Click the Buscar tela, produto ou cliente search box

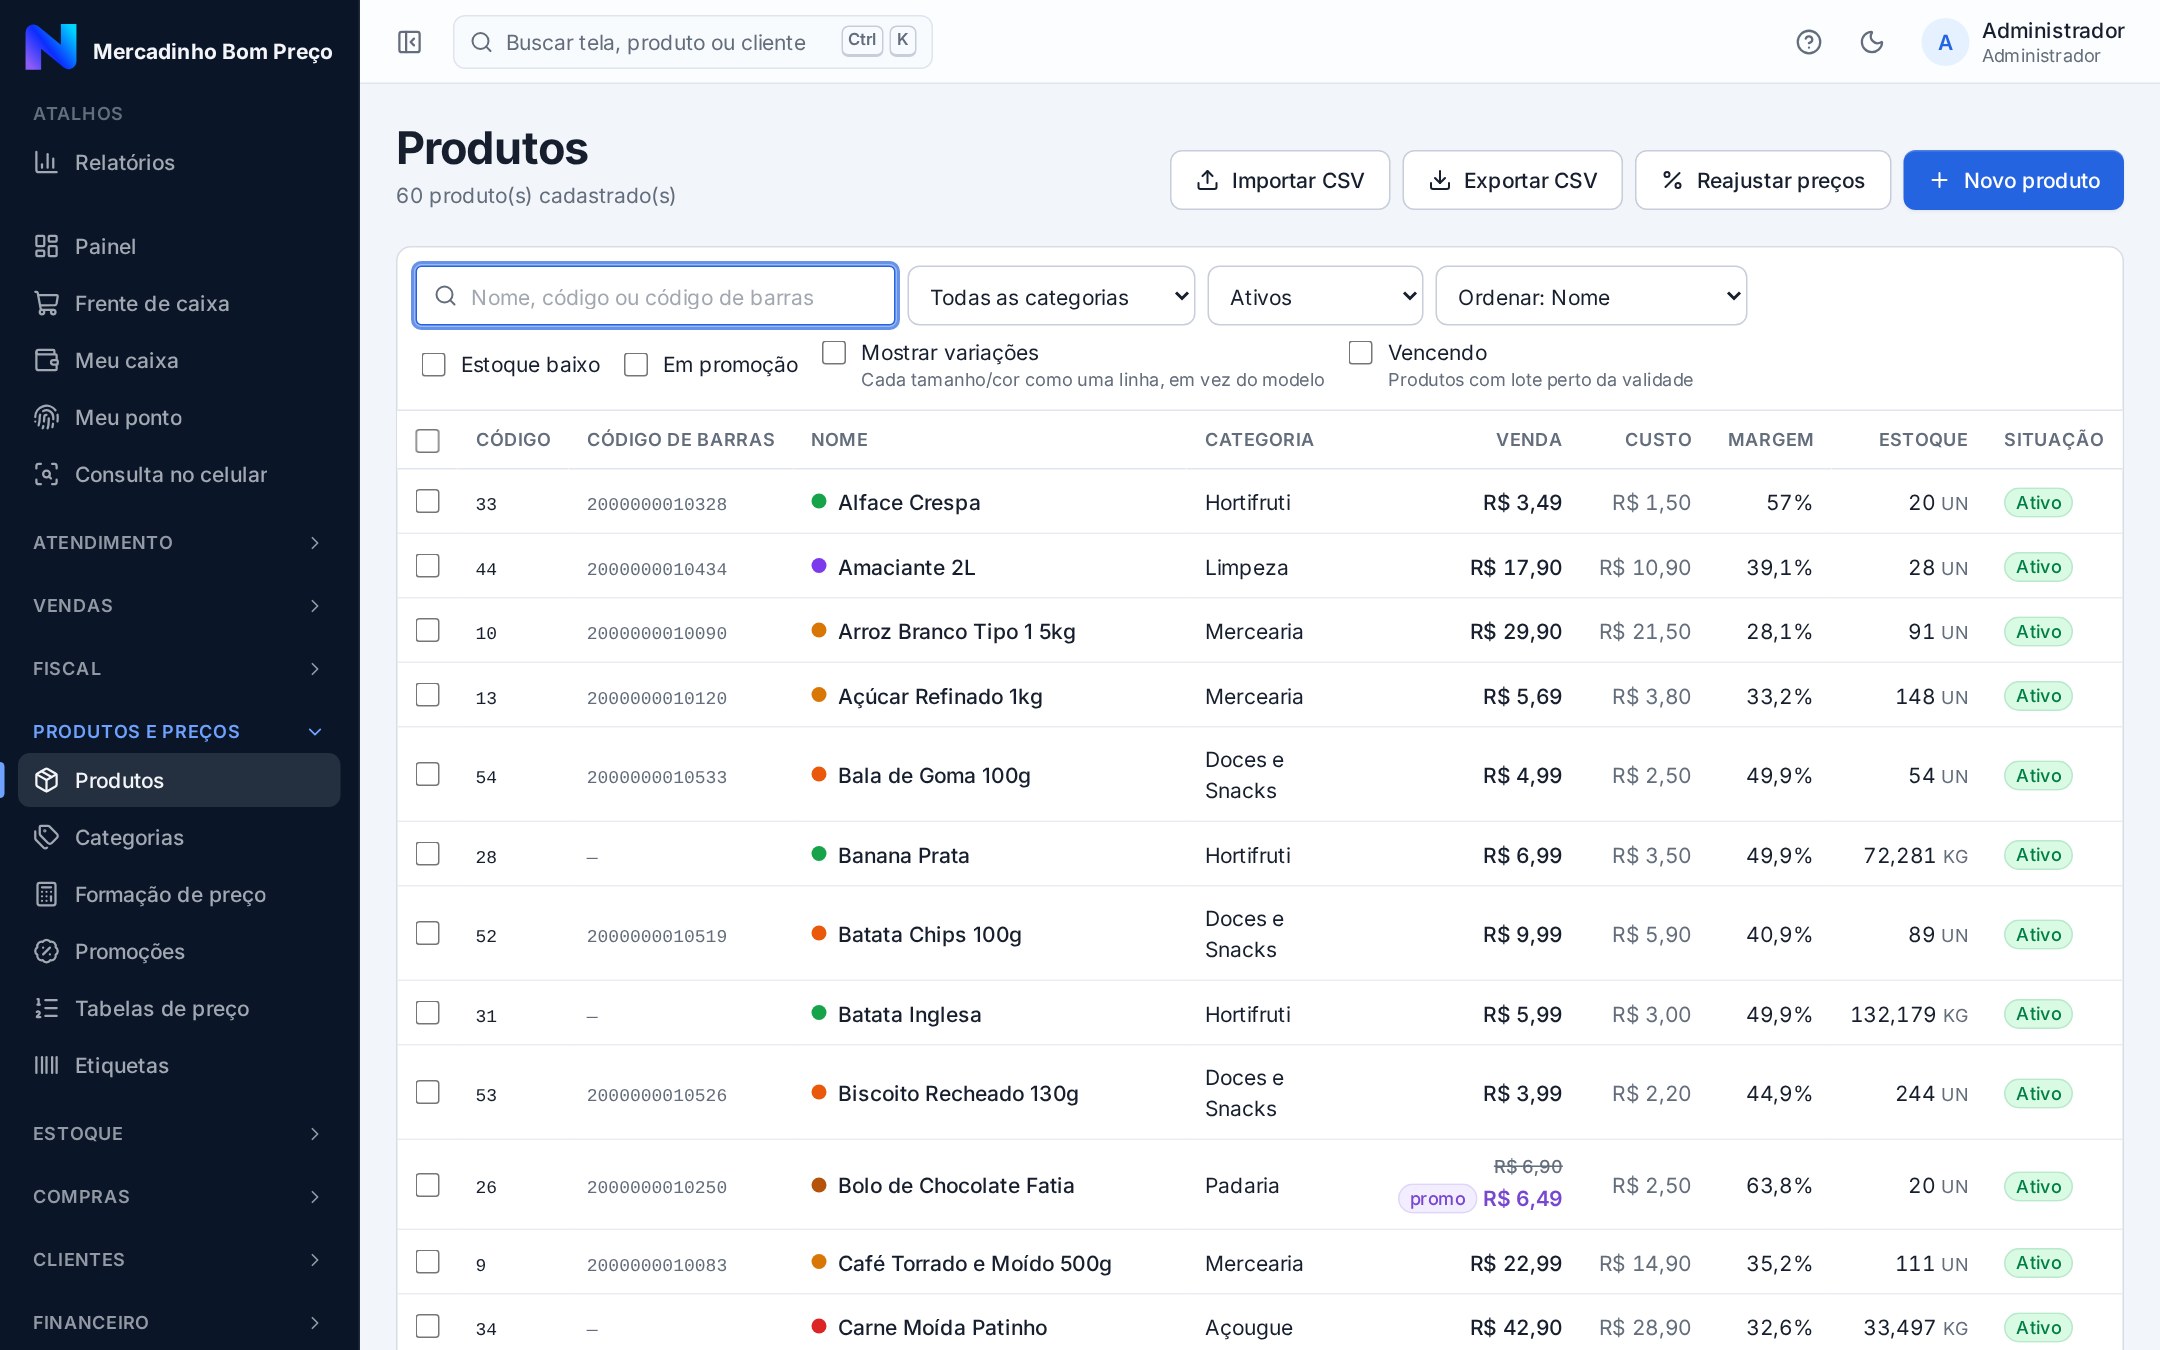point(692,42)
